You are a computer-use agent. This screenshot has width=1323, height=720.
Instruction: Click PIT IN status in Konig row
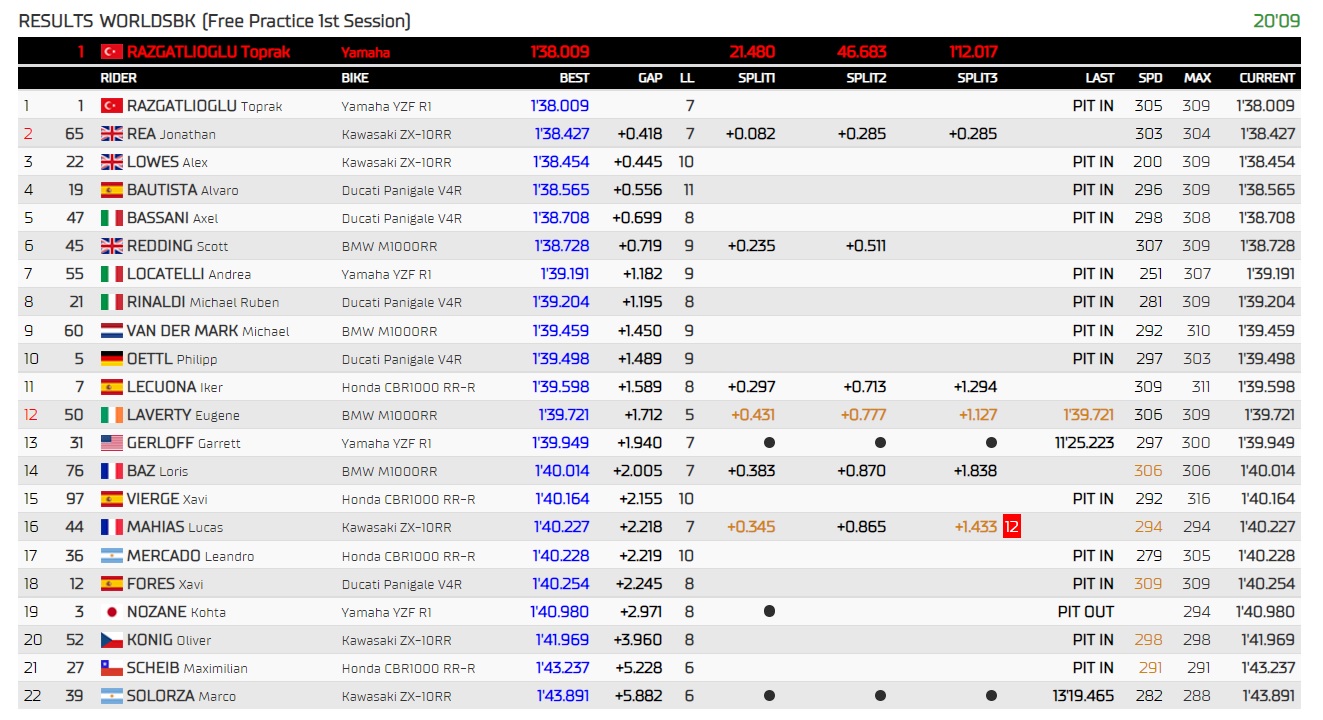1093,640
